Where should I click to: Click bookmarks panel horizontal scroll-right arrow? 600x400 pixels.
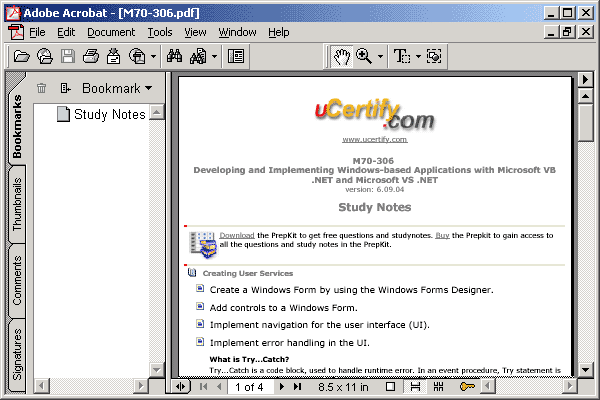click(x=141, y=386)
